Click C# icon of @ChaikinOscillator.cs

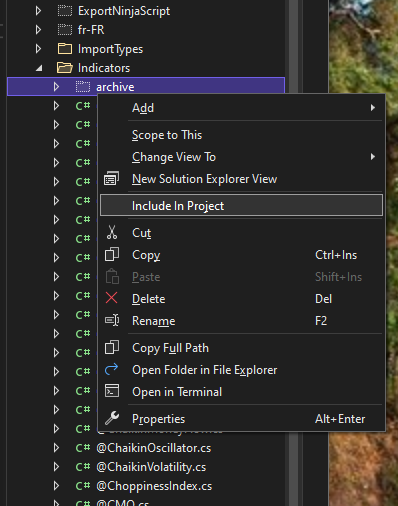(x=83, y=448)
